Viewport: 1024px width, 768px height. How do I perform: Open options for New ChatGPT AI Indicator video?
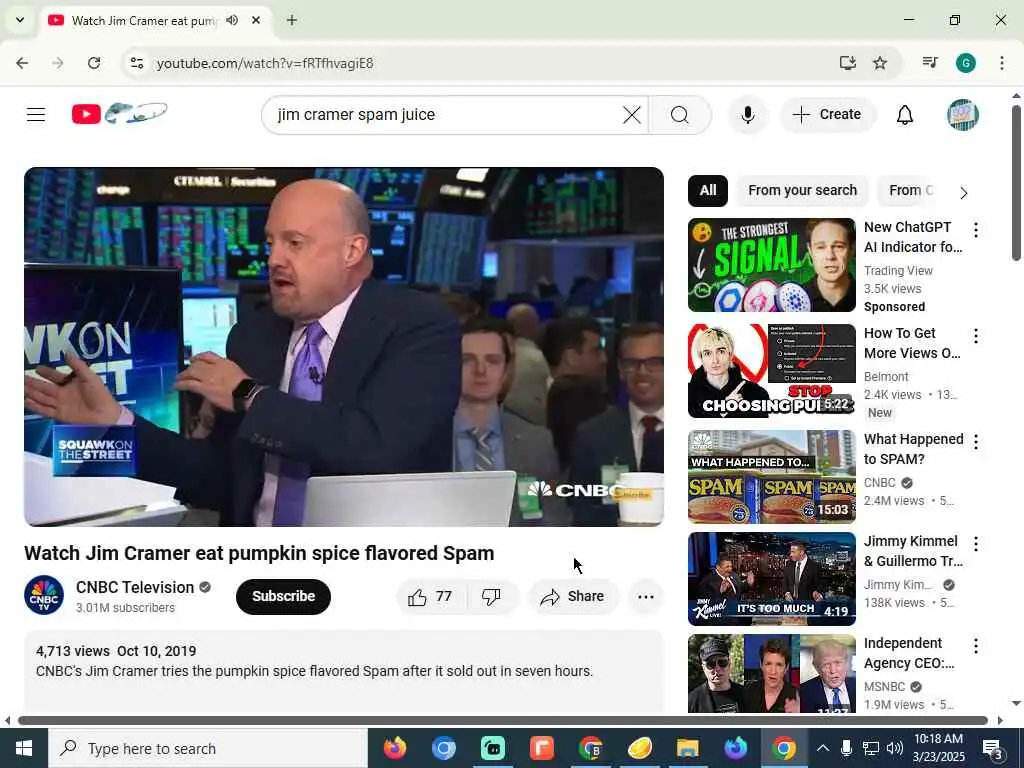point(975,230)
